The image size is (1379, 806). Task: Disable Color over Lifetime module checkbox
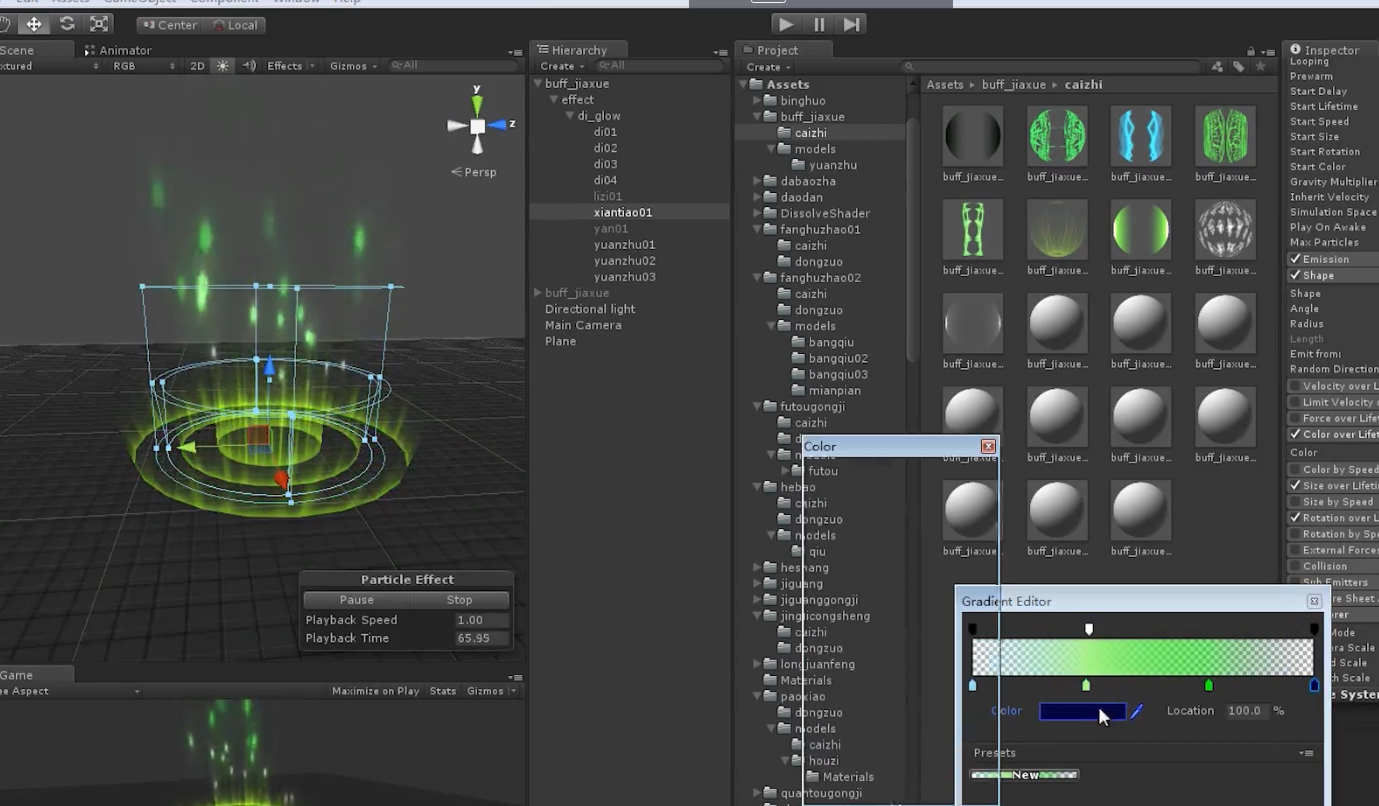click(x=1295, y=434)
